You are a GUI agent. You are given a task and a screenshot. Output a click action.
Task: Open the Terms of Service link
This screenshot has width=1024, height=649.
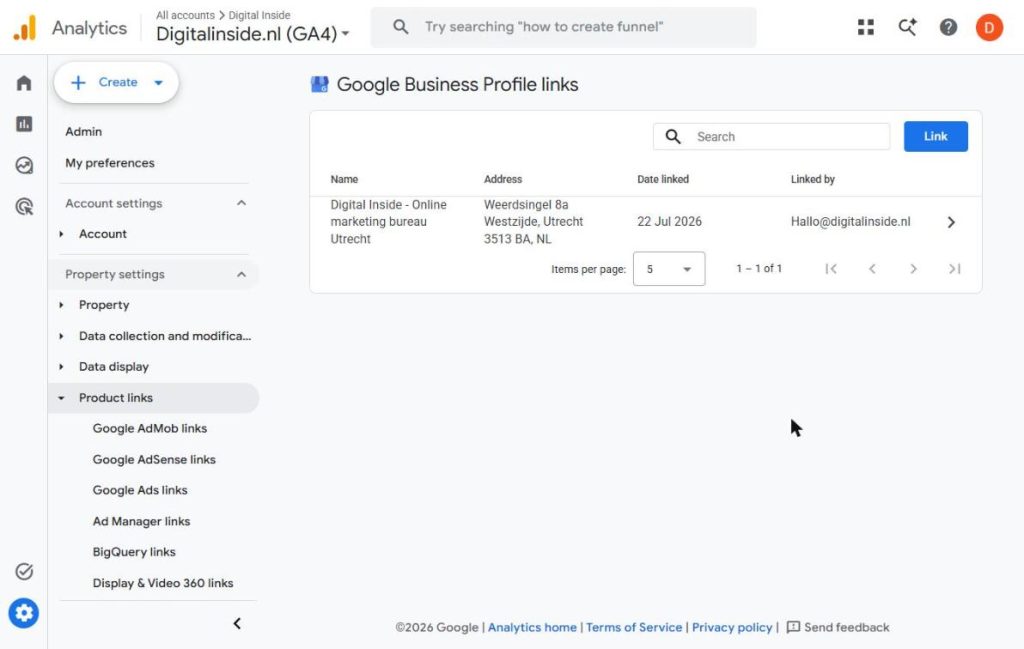point(633,627)
